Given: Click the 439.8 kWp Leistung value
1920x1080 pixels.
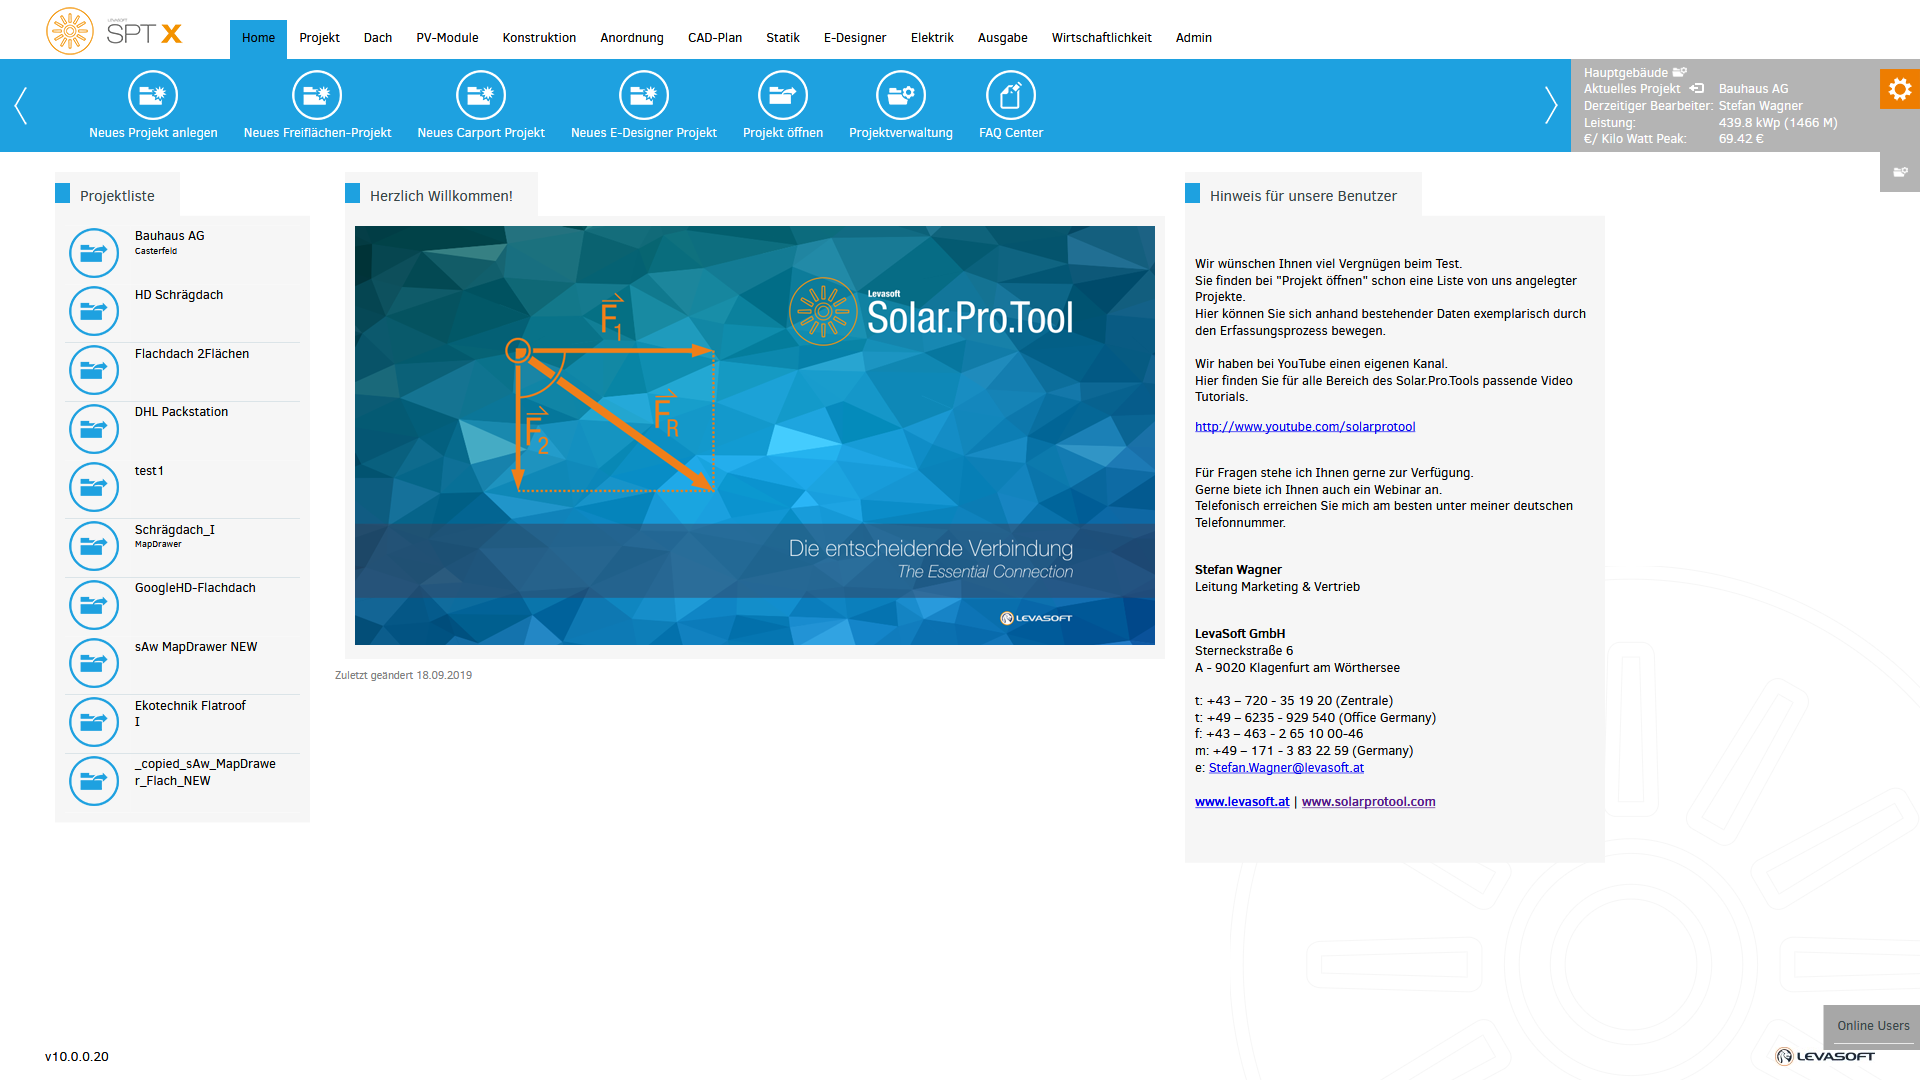Looking at the screenshot, I should (1778, 123).
